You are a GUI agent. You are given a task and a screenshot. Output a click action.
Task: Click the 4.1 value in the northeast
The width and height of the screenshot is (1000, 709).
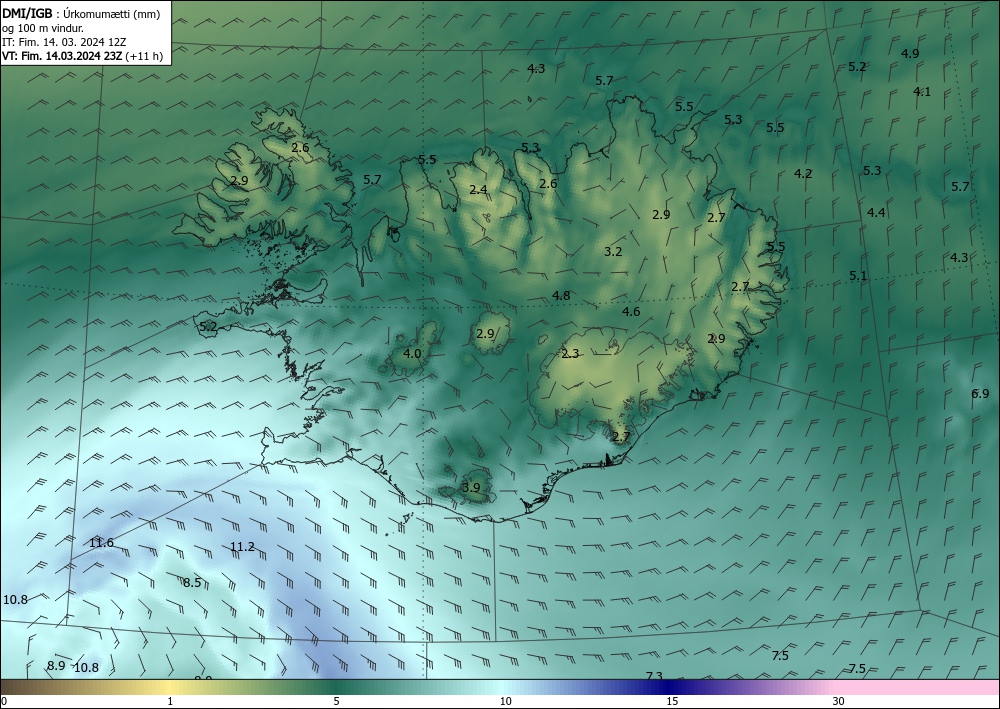(x=922, y=92)
